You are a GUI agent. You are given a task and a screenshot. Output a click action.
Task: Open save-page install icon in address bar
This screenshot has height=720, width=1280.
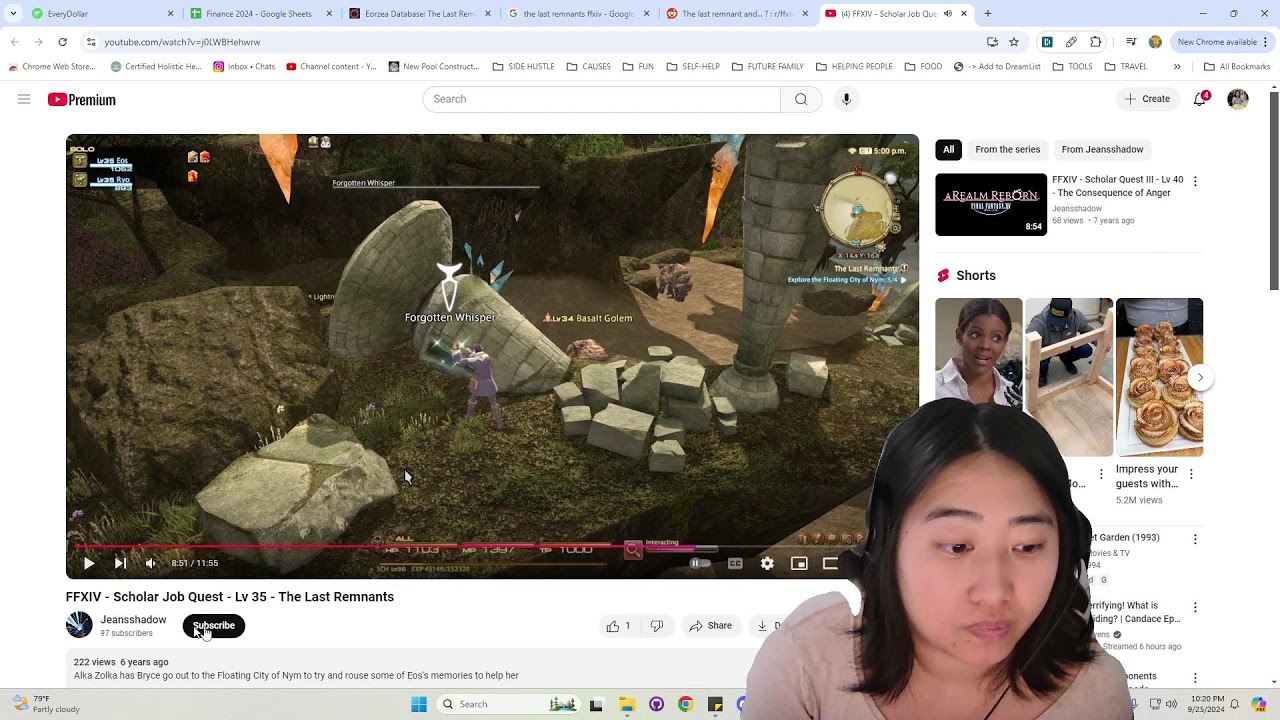pos(992,42)
